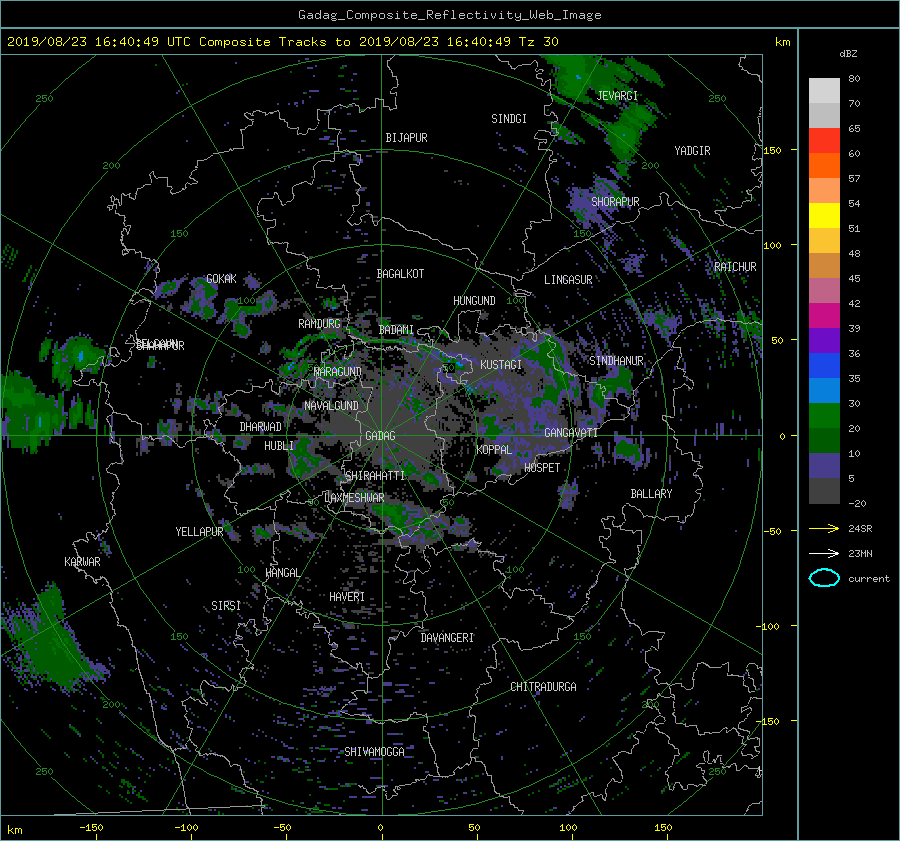This screenshot has width=900, height=841.
Task: Click the HANGAL city label
Action: tap(282, 573)
